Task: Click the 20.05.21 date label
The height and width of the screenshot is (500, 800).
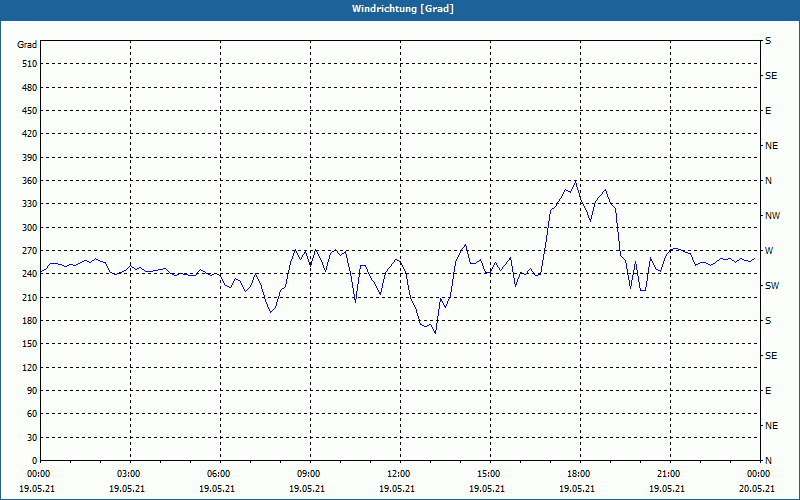Action: coord(757,489)
